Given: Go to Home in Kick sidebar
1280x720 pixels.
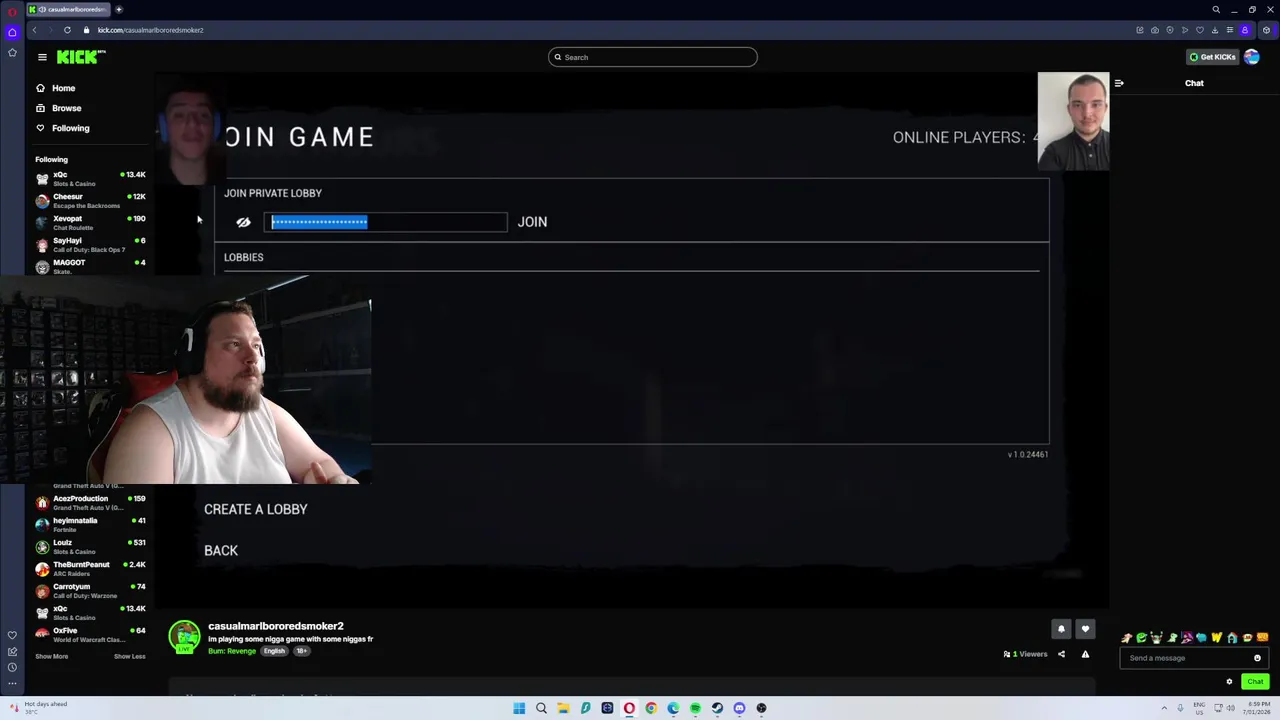Looking at the screenshot, I should pyautogui.click(x=56, y=88).
